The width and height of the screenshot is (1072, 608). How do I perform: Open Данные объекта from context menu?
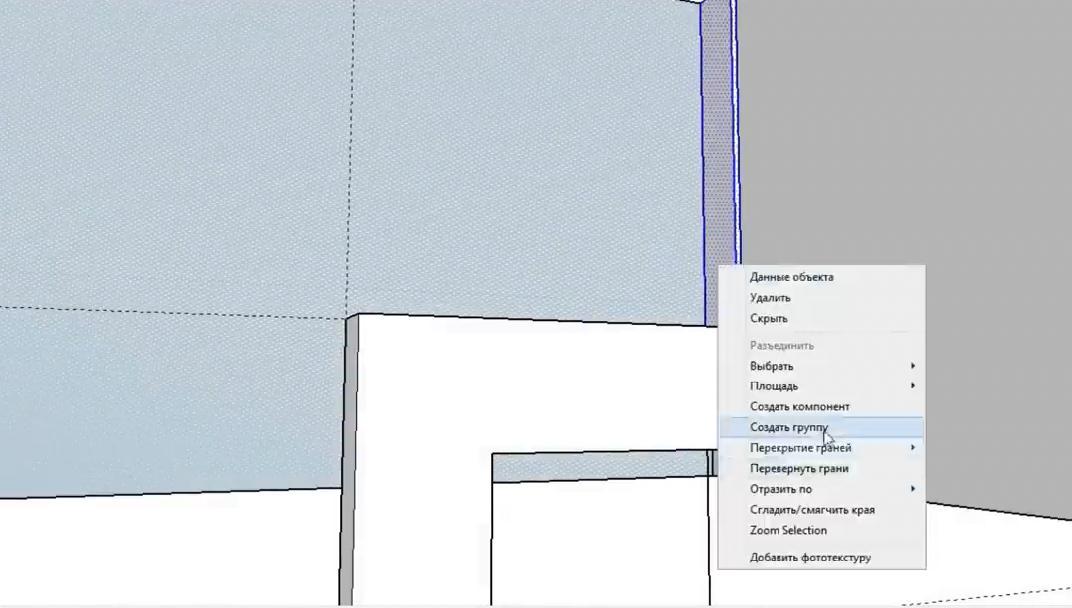(x=791, y=277)
